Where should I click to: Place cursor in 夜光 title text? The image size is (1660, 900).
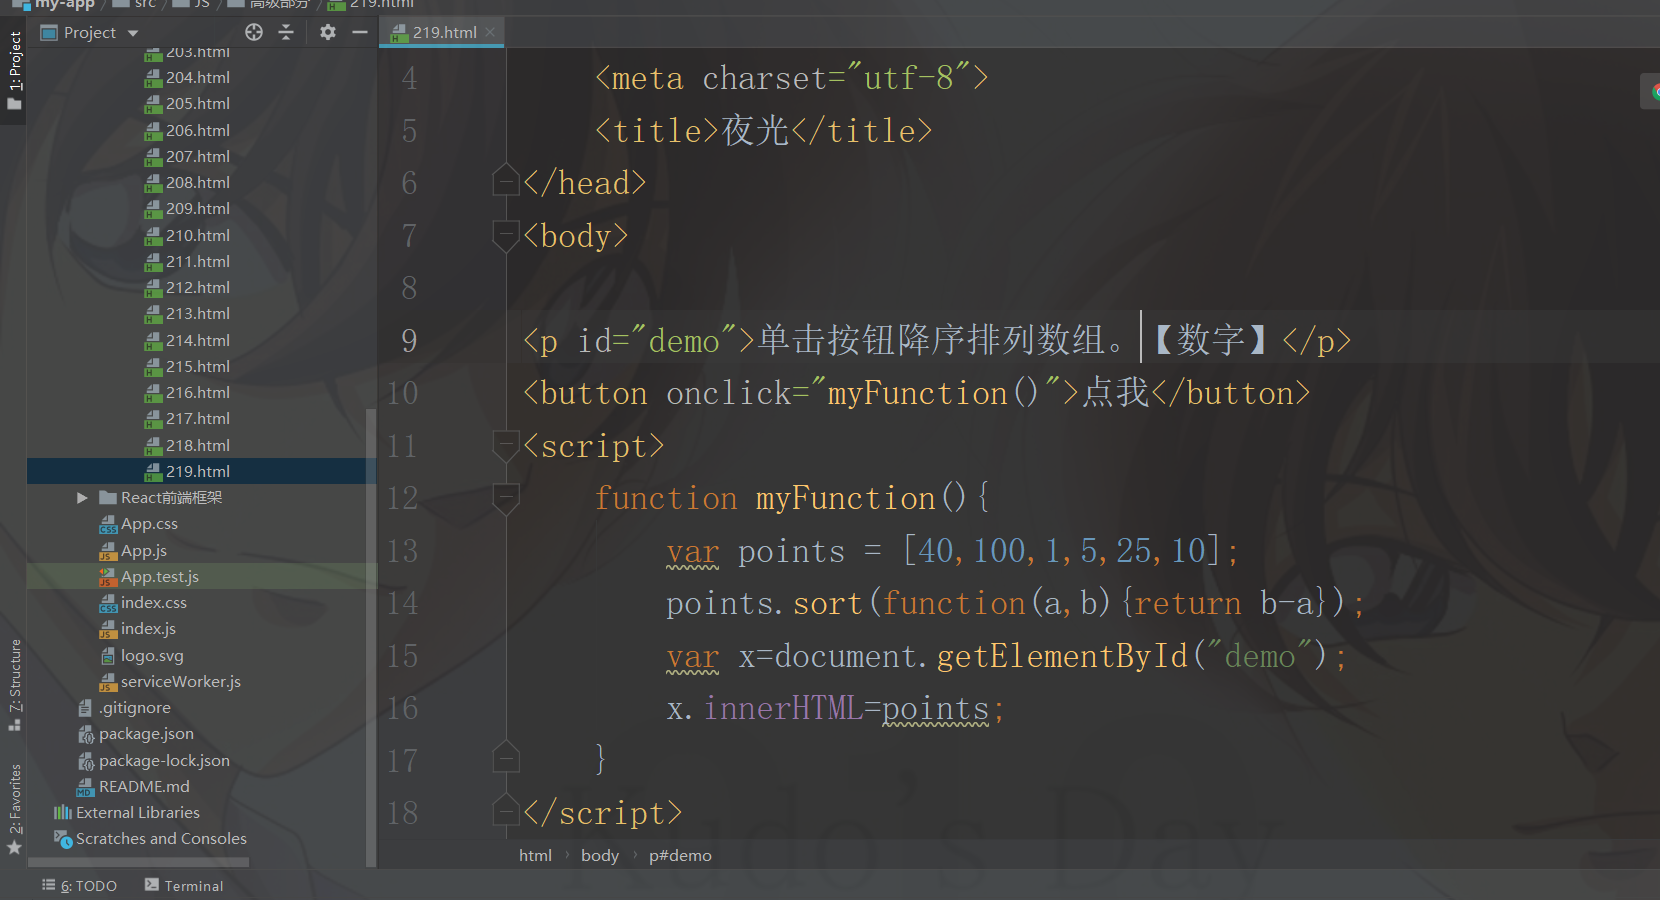tap(755, 131)
